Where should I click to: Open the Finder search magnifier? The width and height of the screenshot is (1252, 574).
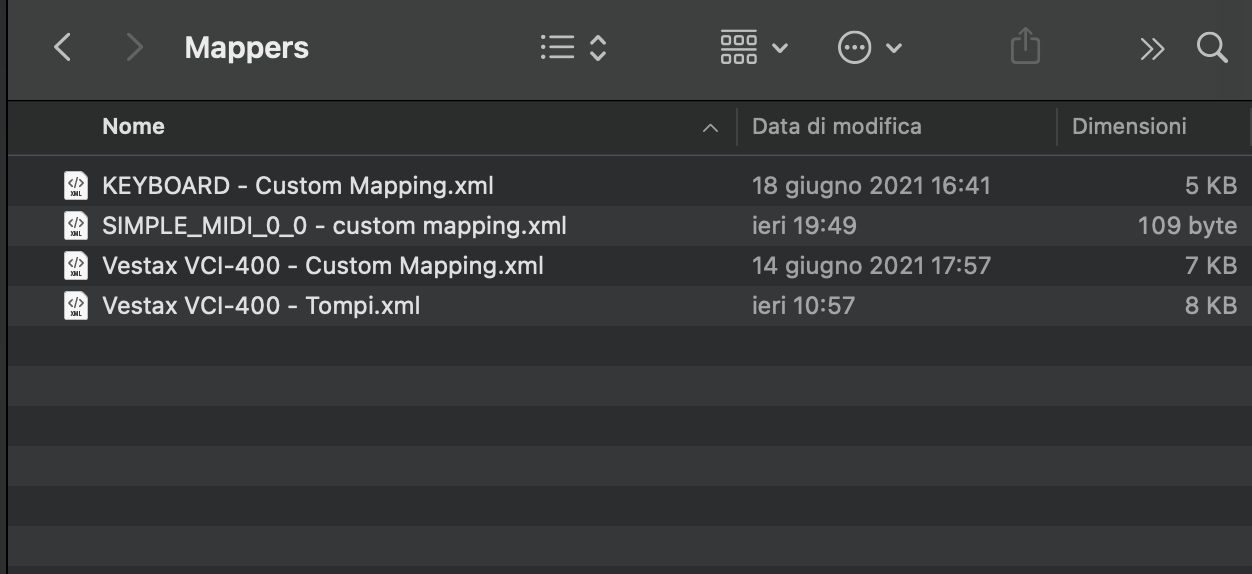[x=1212, y=47]
